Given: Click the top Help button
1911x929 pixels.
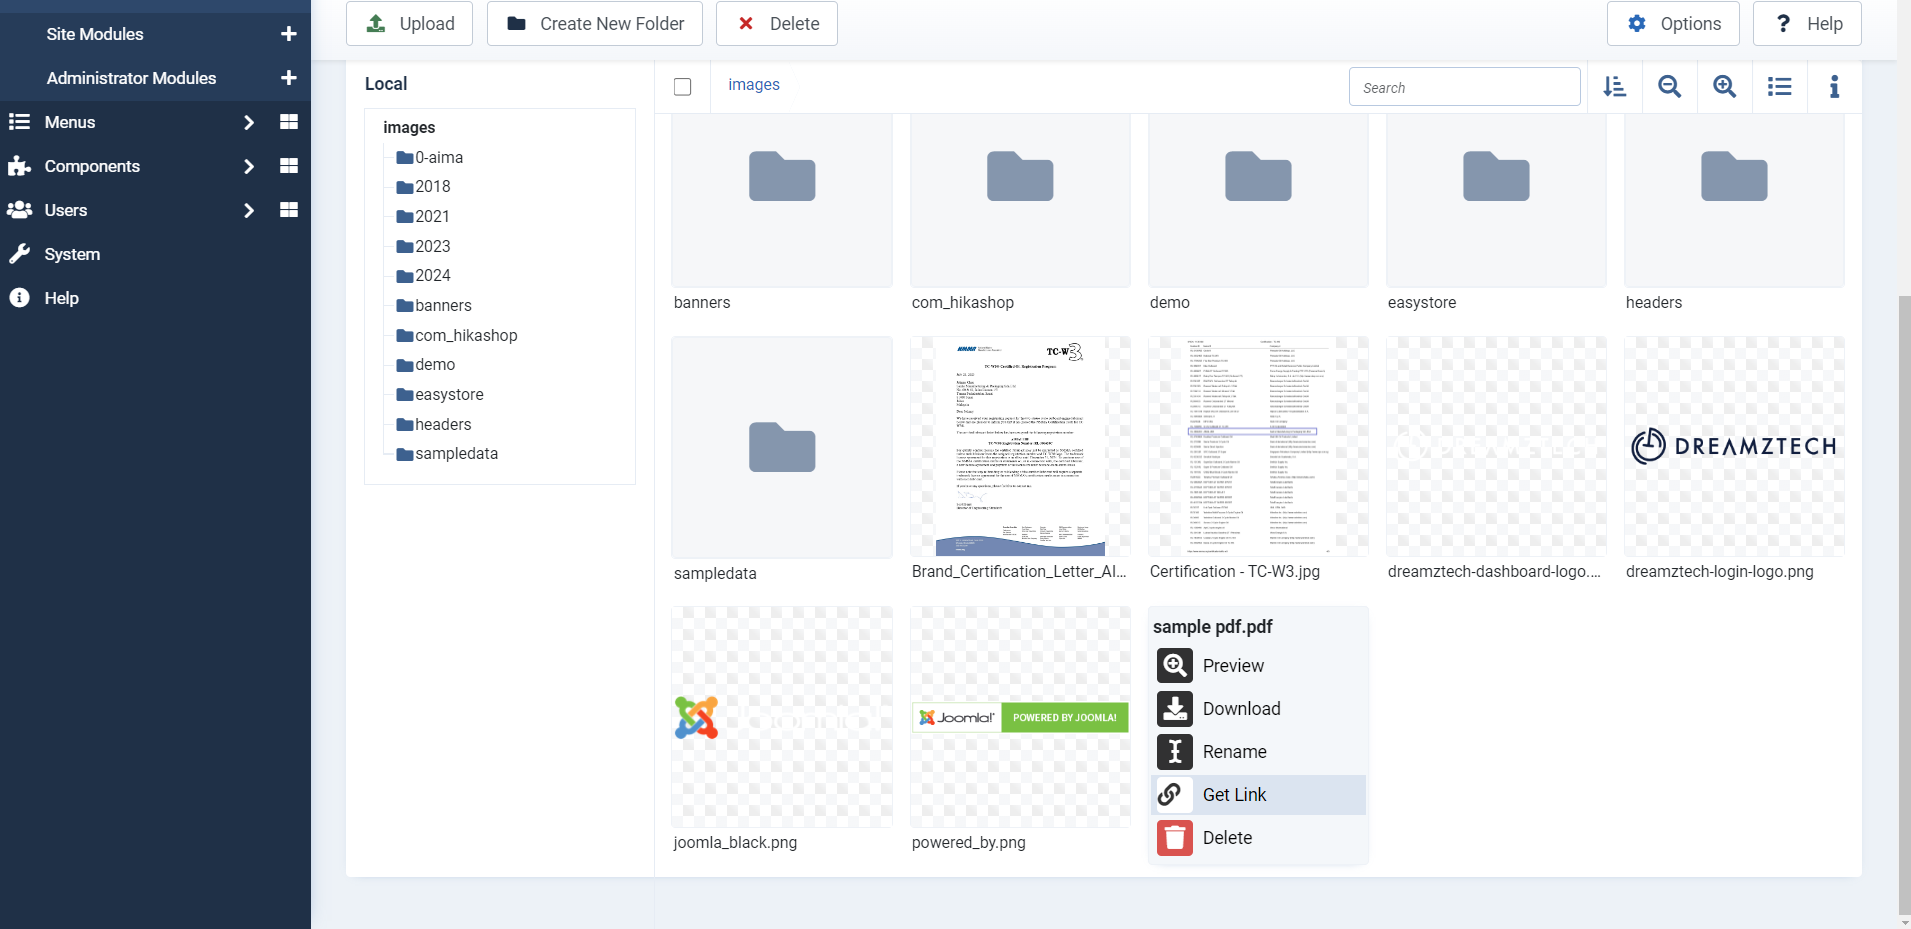Looking at the screenshot, I should pyautogui.click(x=1807, y=23).
